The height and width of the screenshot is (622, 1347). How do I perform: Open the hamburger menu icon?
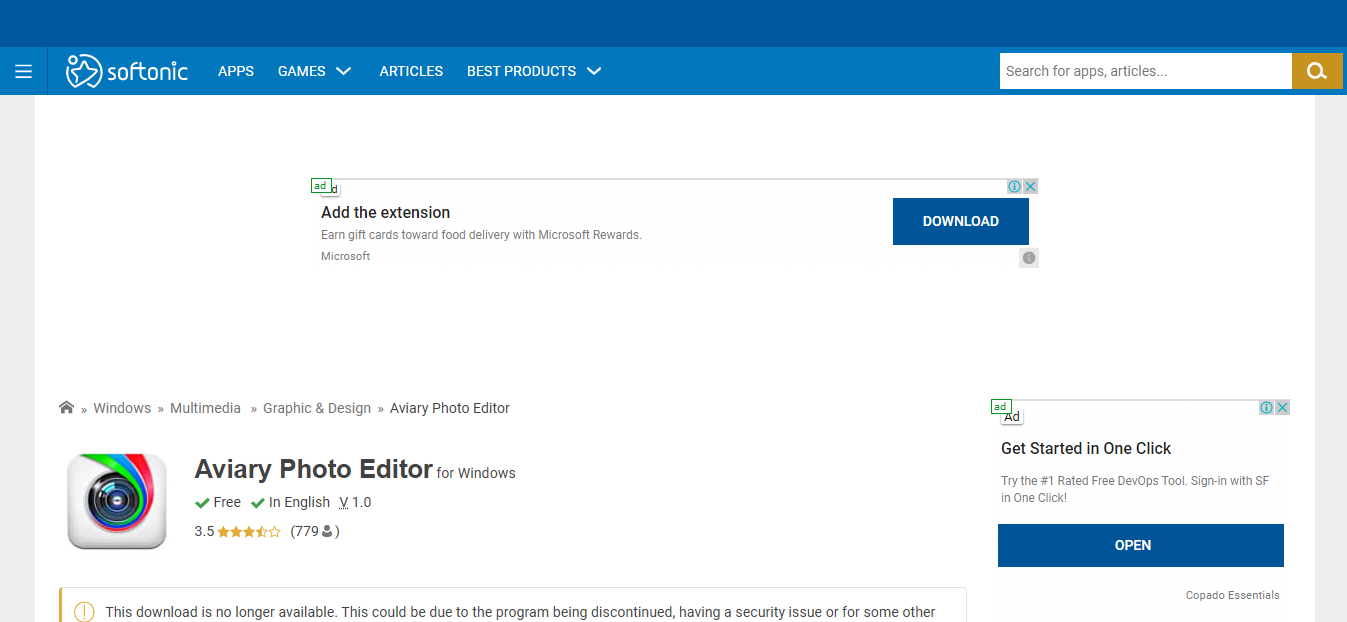pyautogui.click(x=23, y=71)
